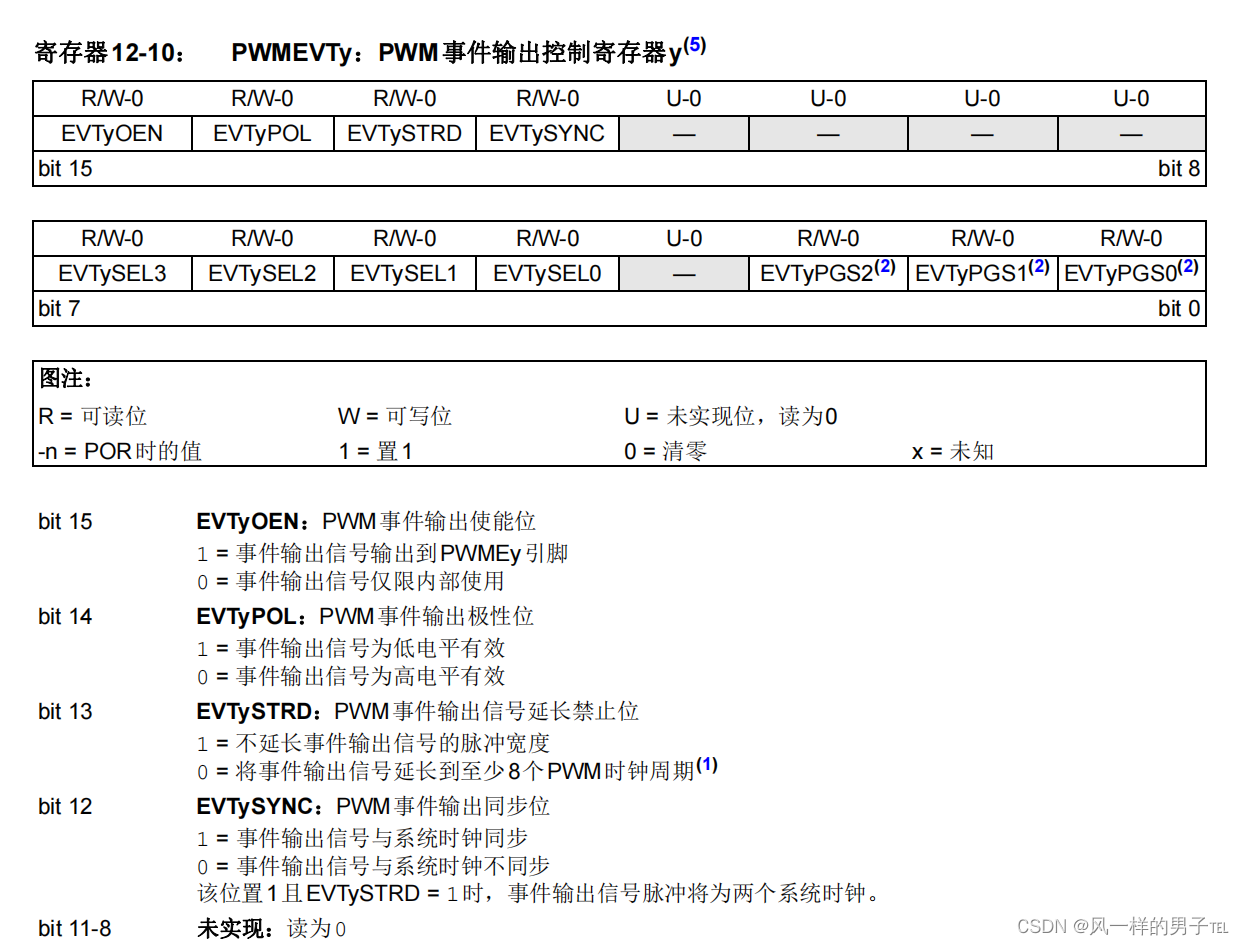Select legend entry 'R = 可读位'
The height and width of the screenshot is (945, 1244).
point(93,416)
